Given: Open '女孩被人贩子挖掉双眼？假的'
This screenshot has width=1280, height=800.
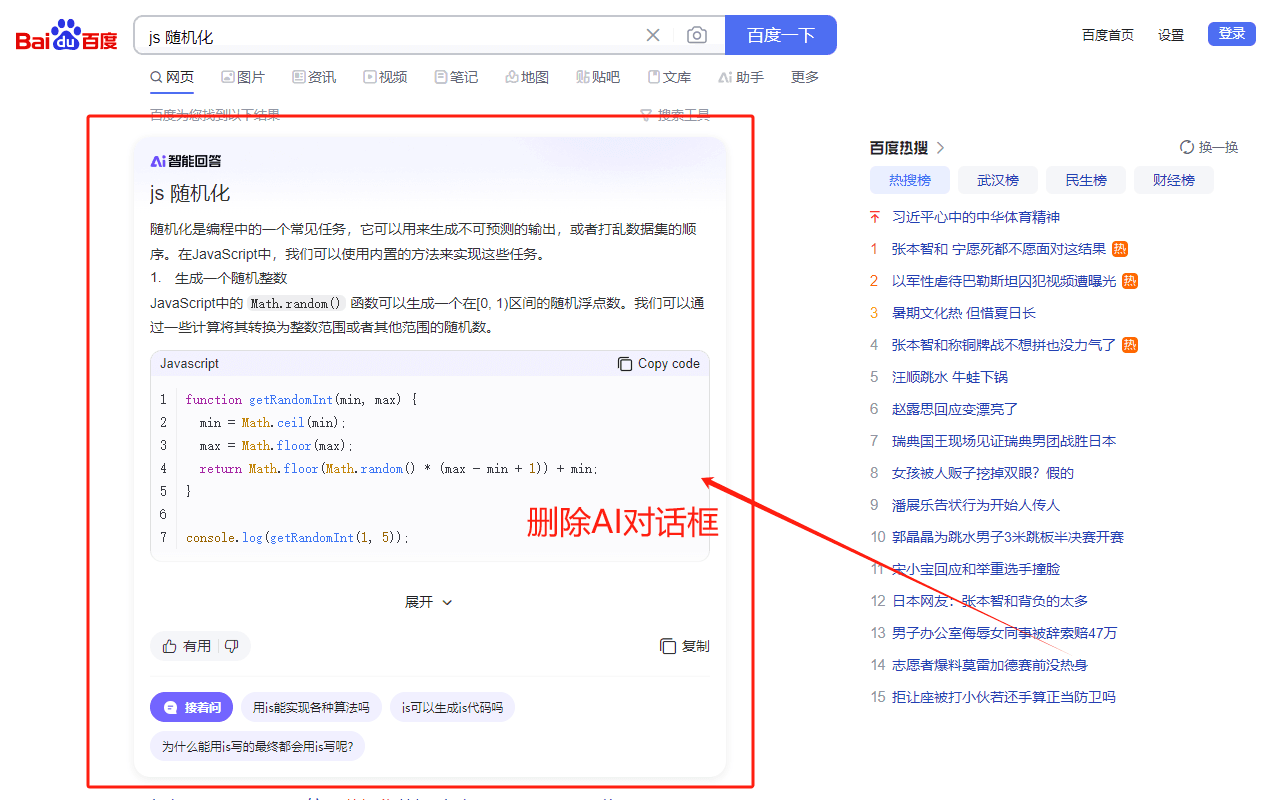Looking at the screenshot, I should pyautogui.click(x=983, y=473).
